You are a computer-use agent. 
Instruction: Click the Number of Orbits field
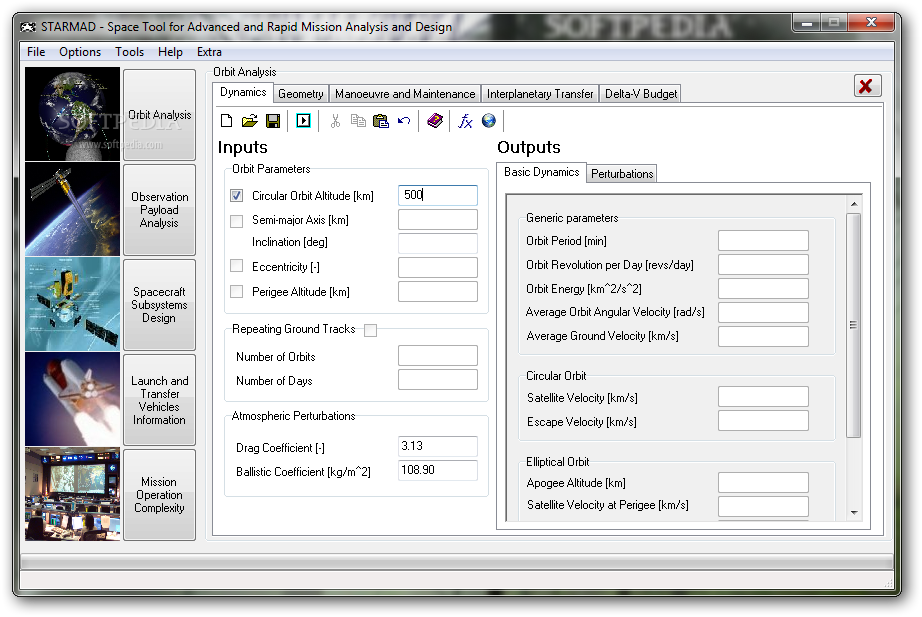pos(438,356)
